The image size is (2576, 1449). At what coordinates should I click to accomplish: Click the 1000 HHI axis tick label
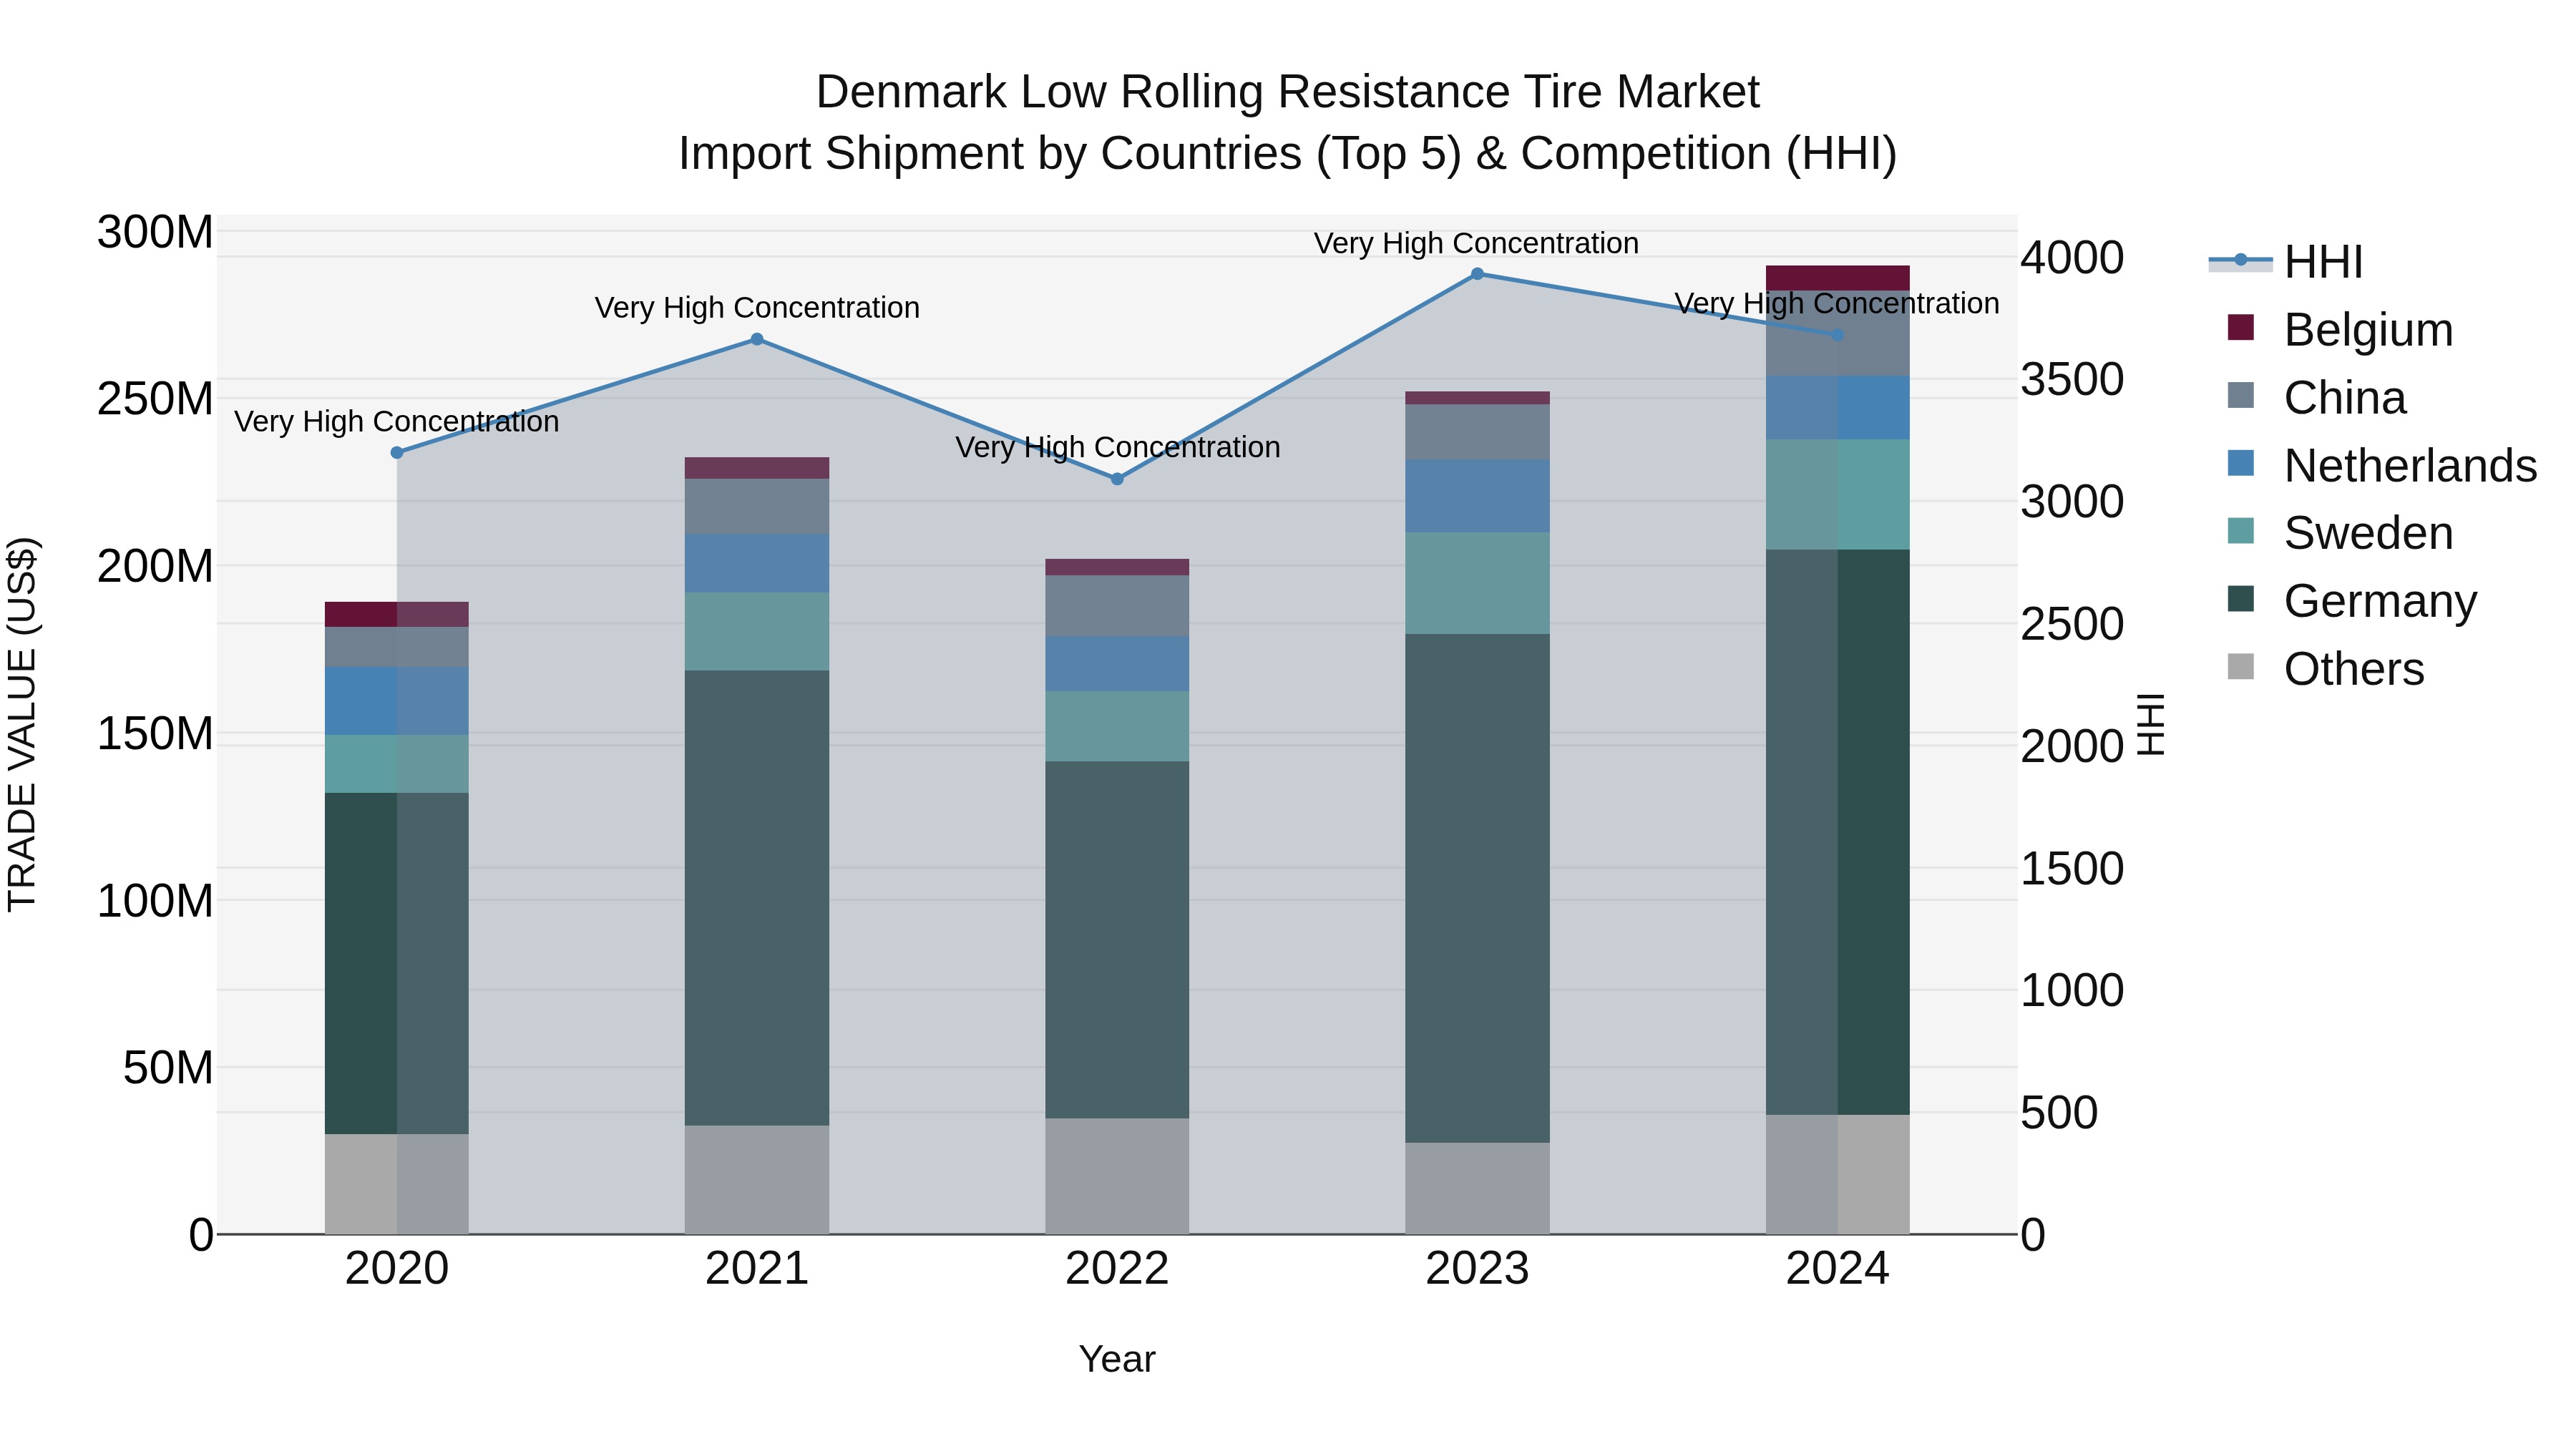point(2073,991)
